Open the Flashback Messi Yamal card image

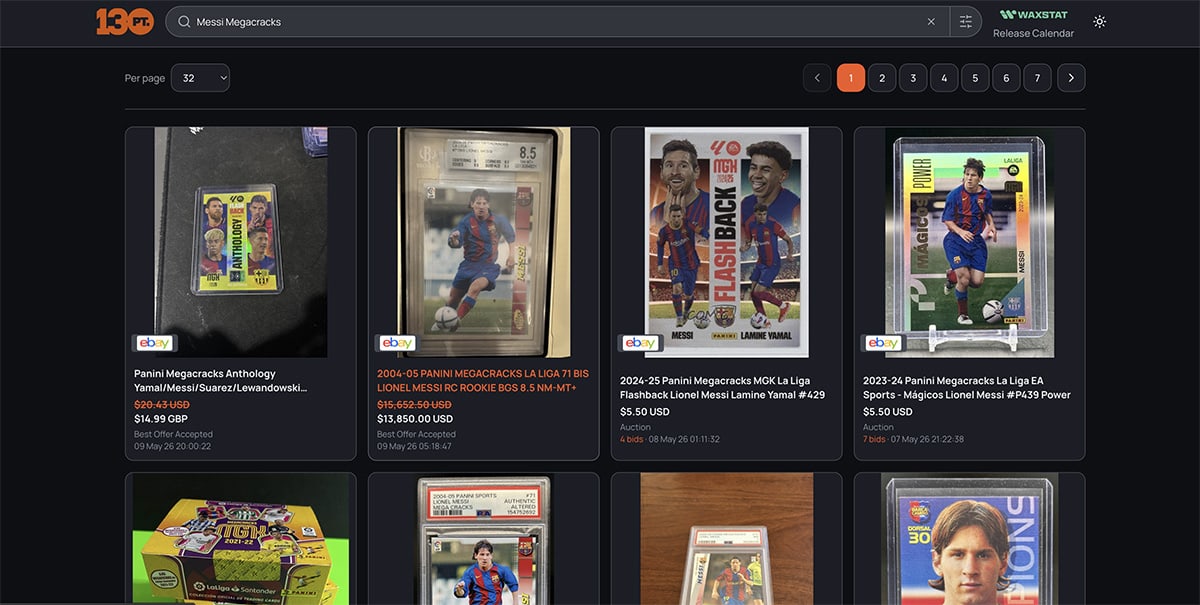[x=727, y=242]
